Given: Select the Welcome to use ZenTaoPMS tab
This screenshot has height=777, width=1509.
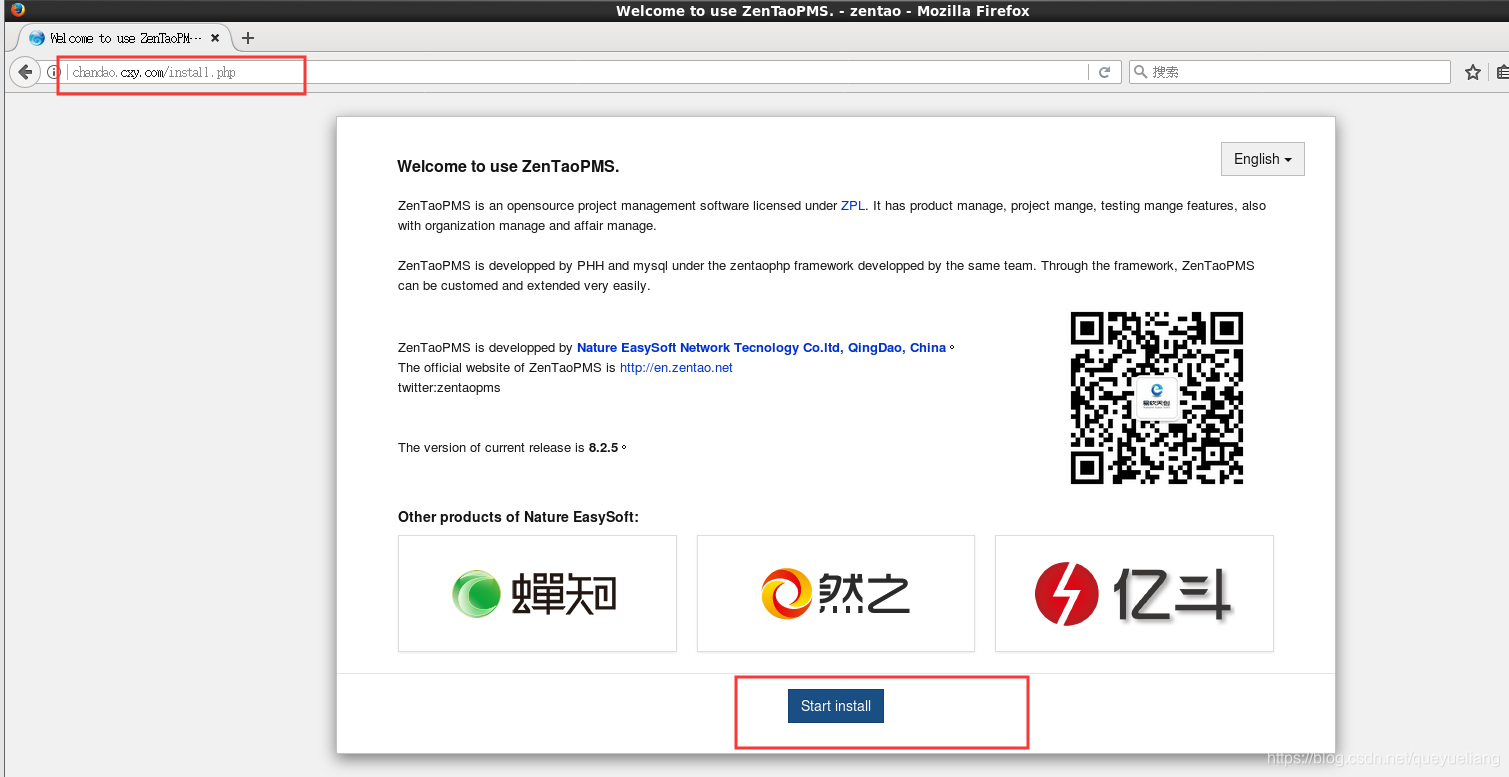Looking at the screenshot, I should 125,38.
